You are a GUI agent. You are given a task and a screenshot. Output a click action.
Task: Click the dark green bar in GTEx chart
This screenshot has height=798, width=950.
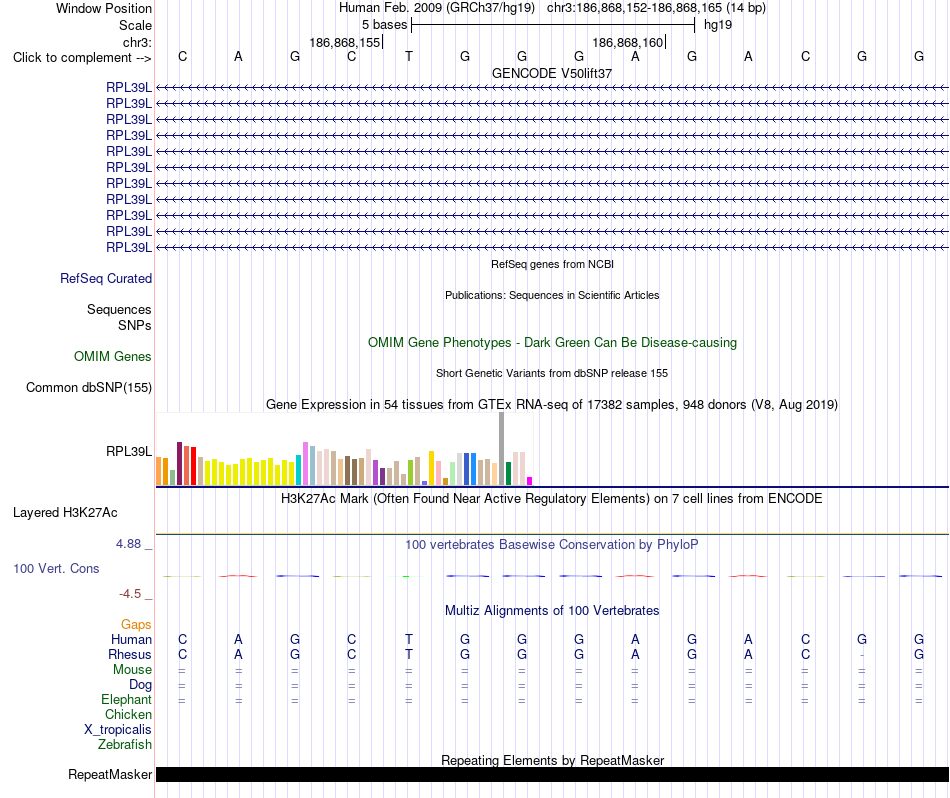[x=508, y=474]
